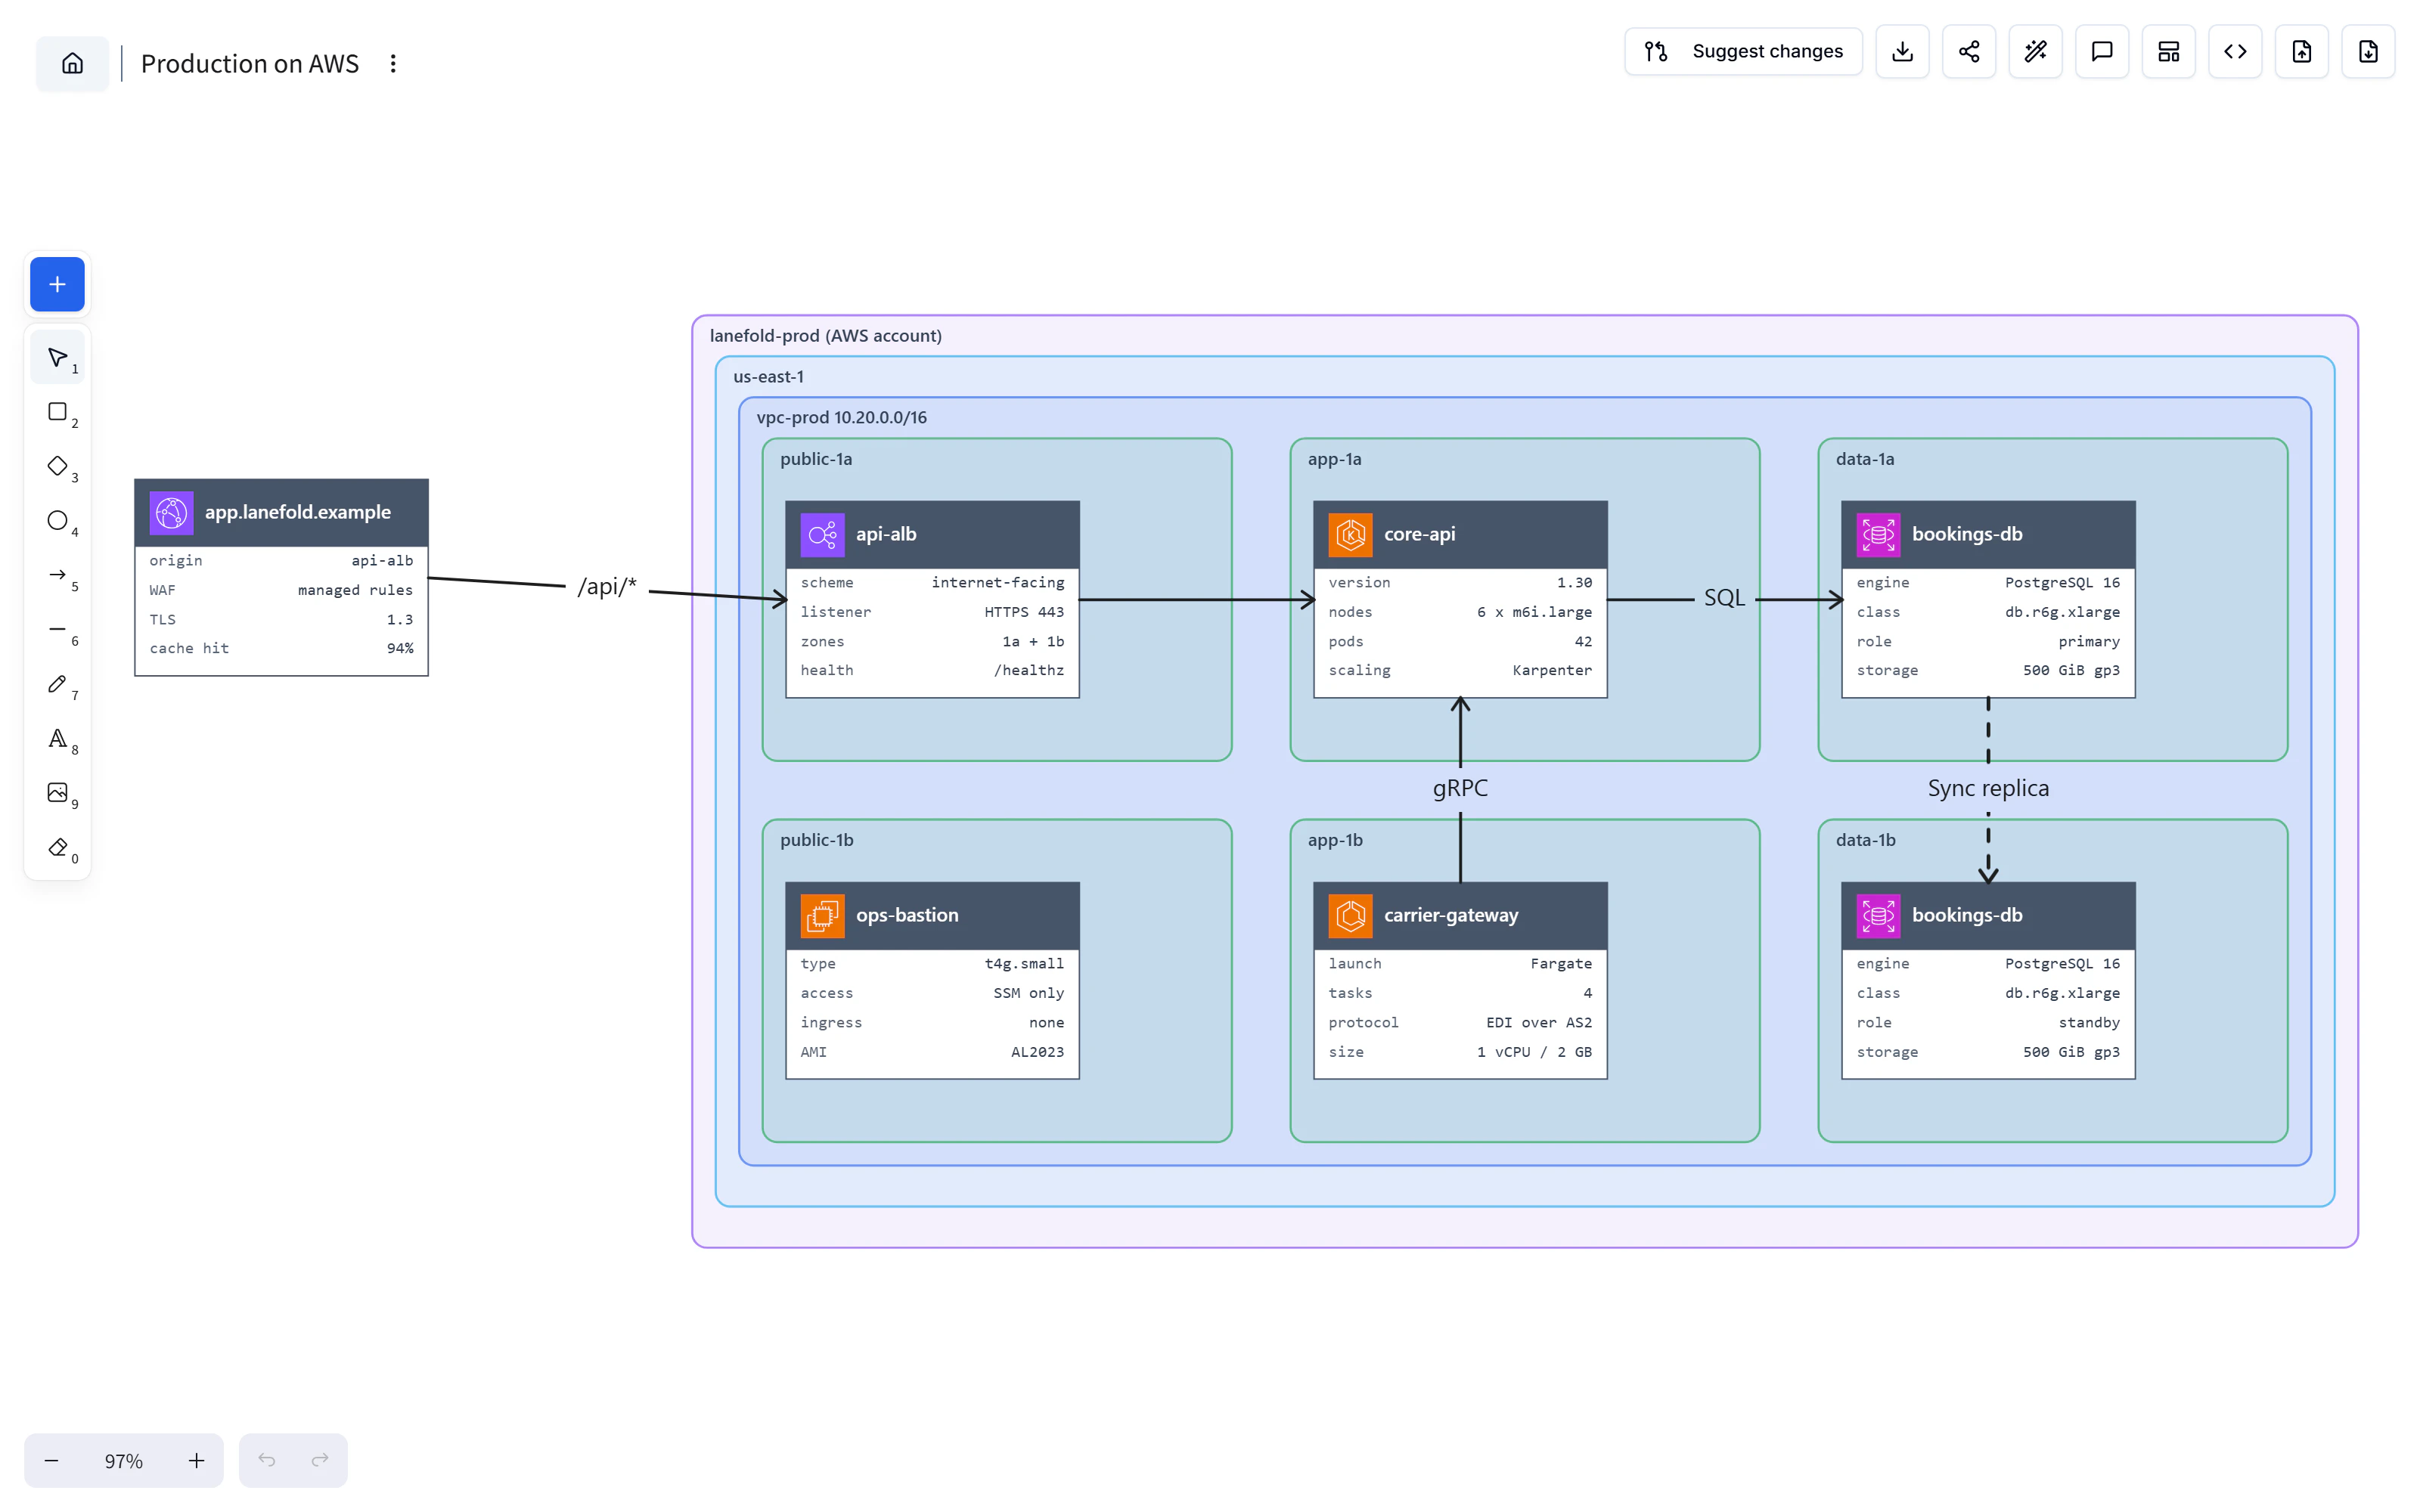Open the layout panel icon
This screenshot has height=1512, width=2420.
(2168, 51)
